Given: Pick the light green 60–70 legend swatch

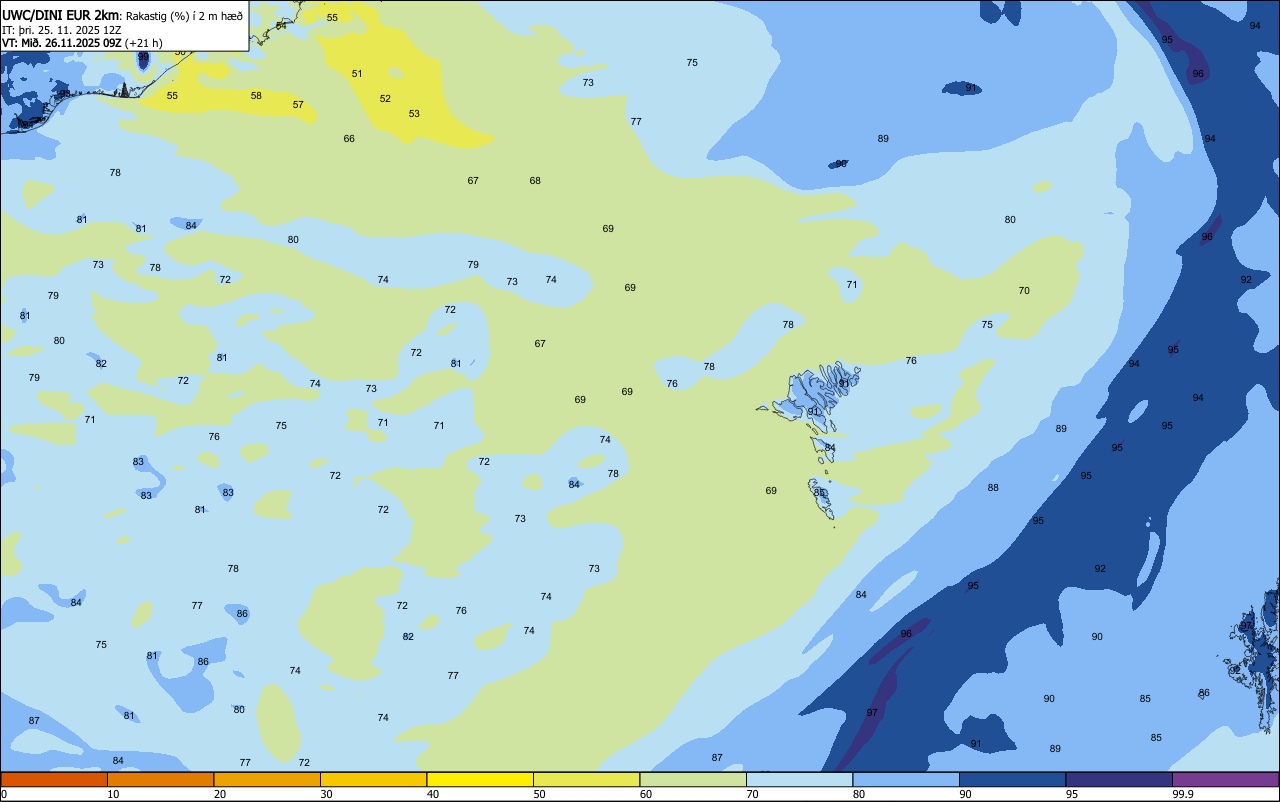Looking at the screenshot, I should [693, 779].
